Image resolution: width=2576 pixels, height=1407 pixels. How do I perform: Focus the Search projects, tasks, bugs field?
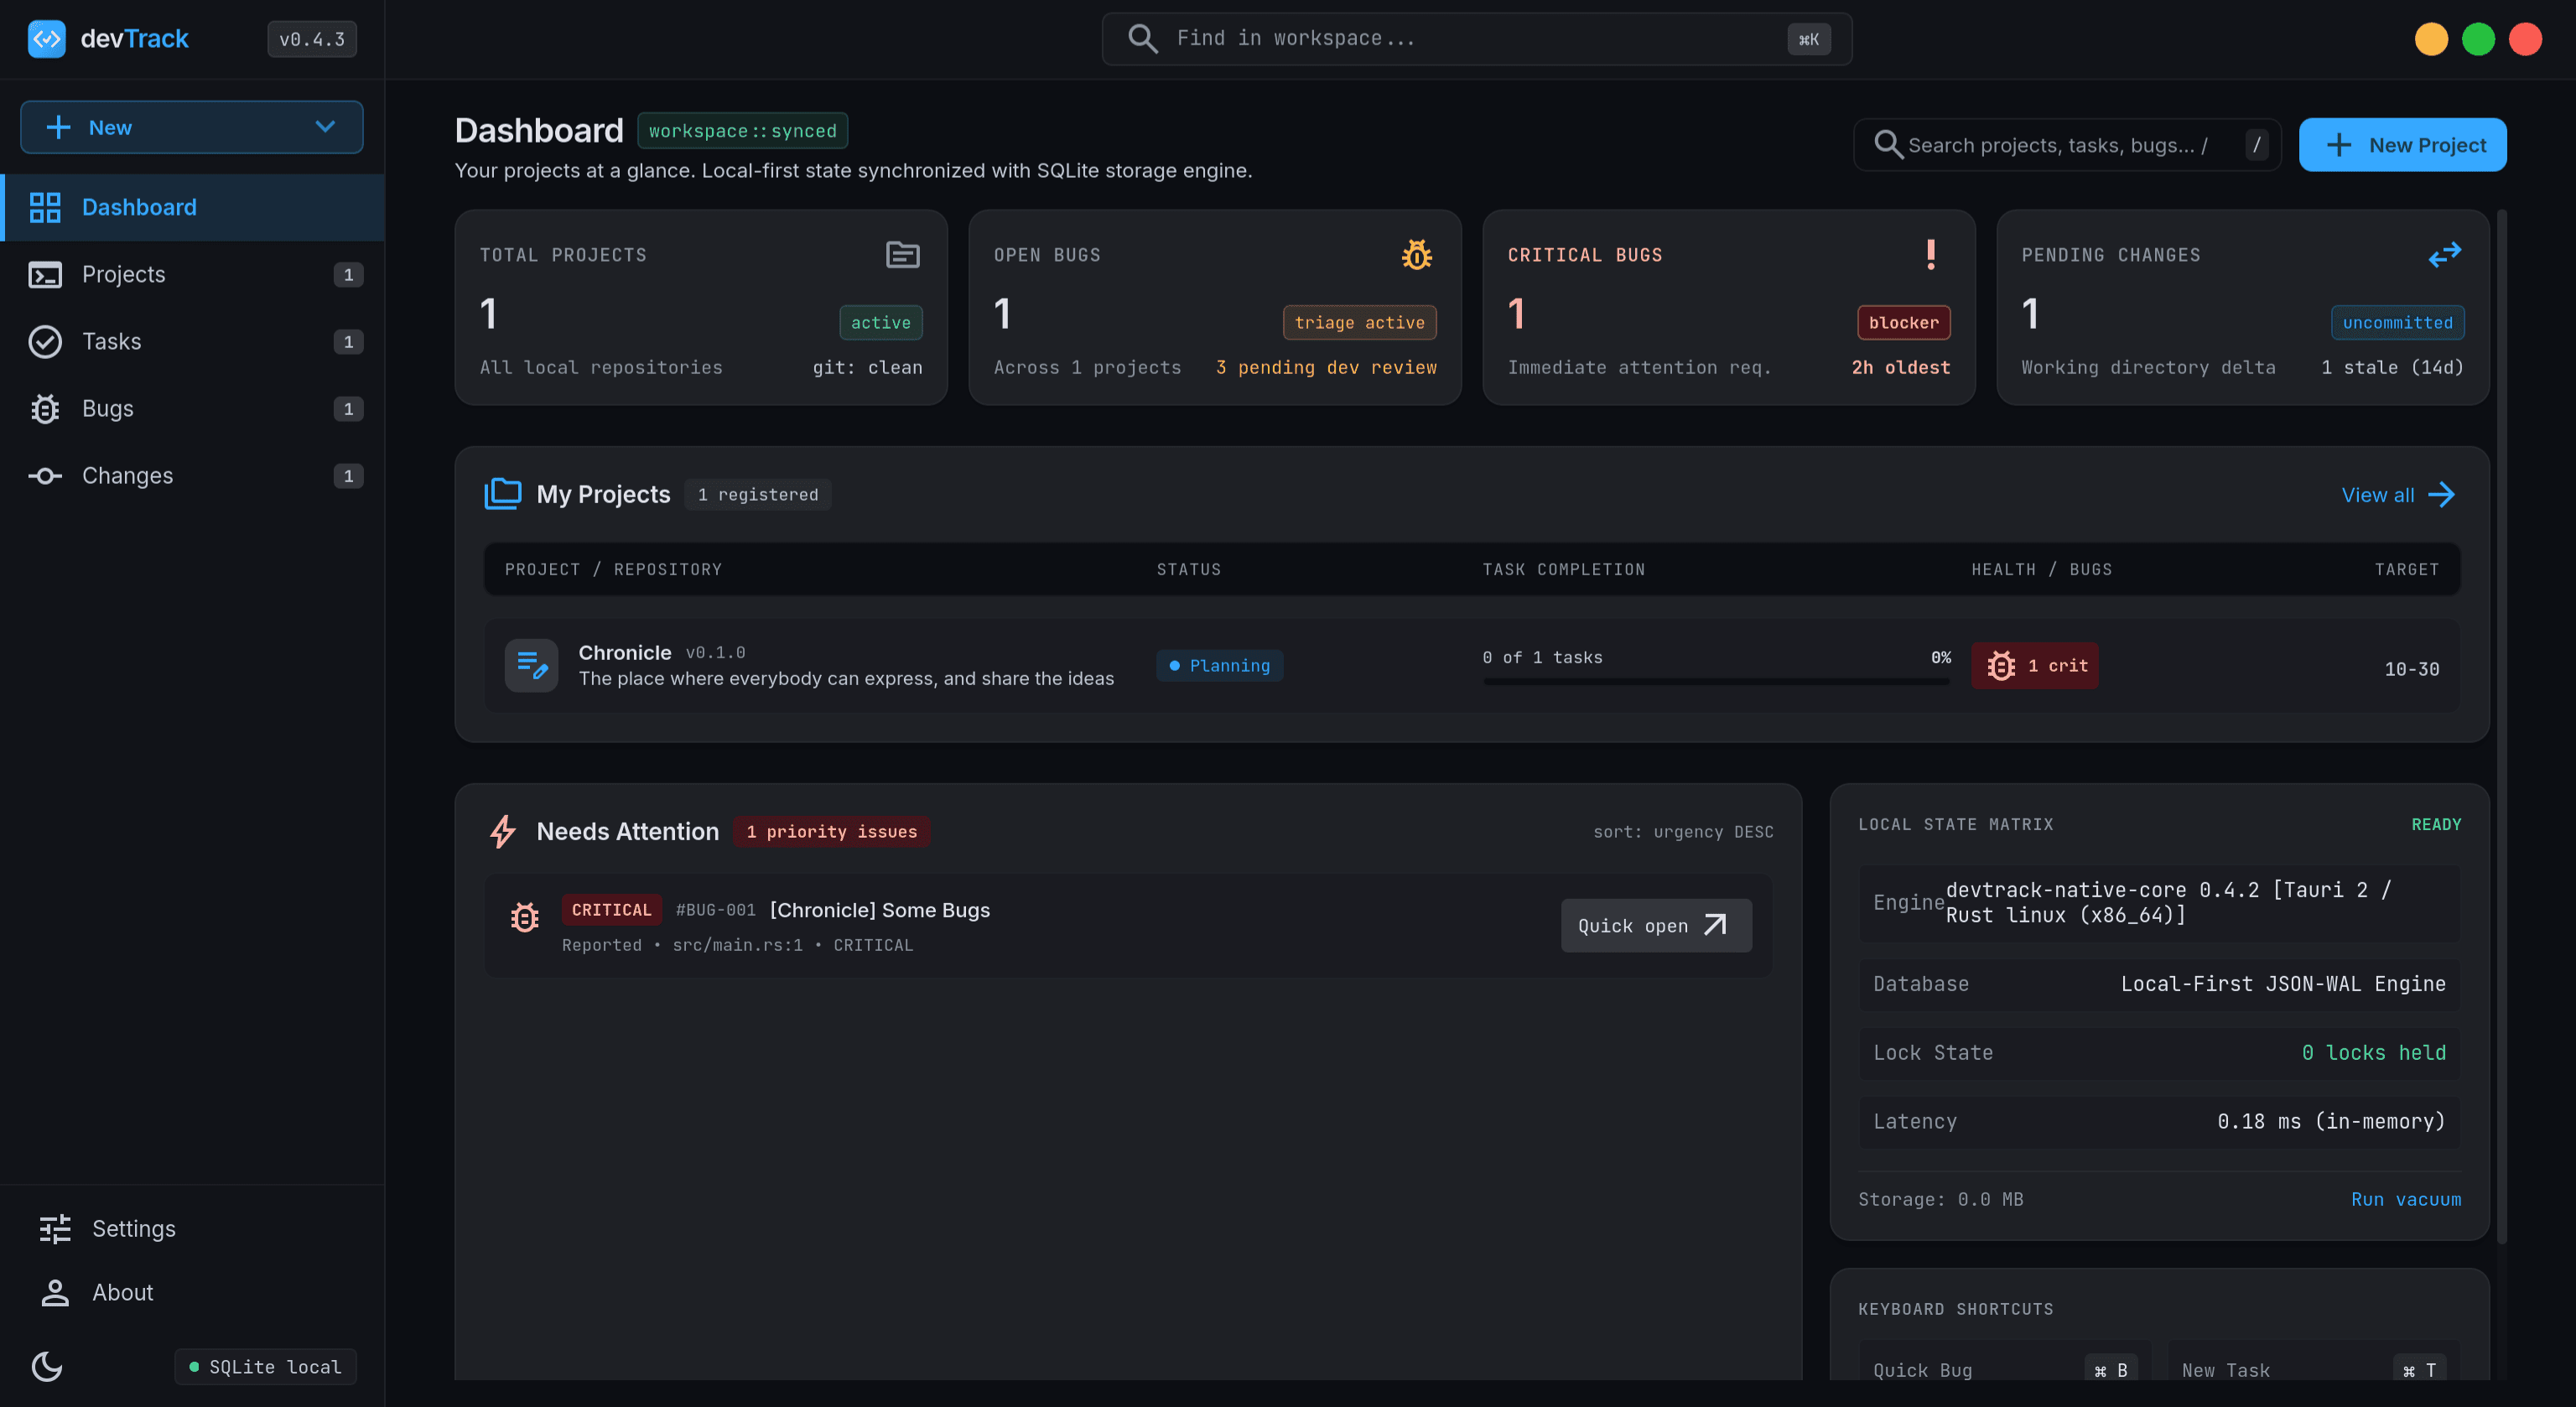click(x=2067, y=145)
